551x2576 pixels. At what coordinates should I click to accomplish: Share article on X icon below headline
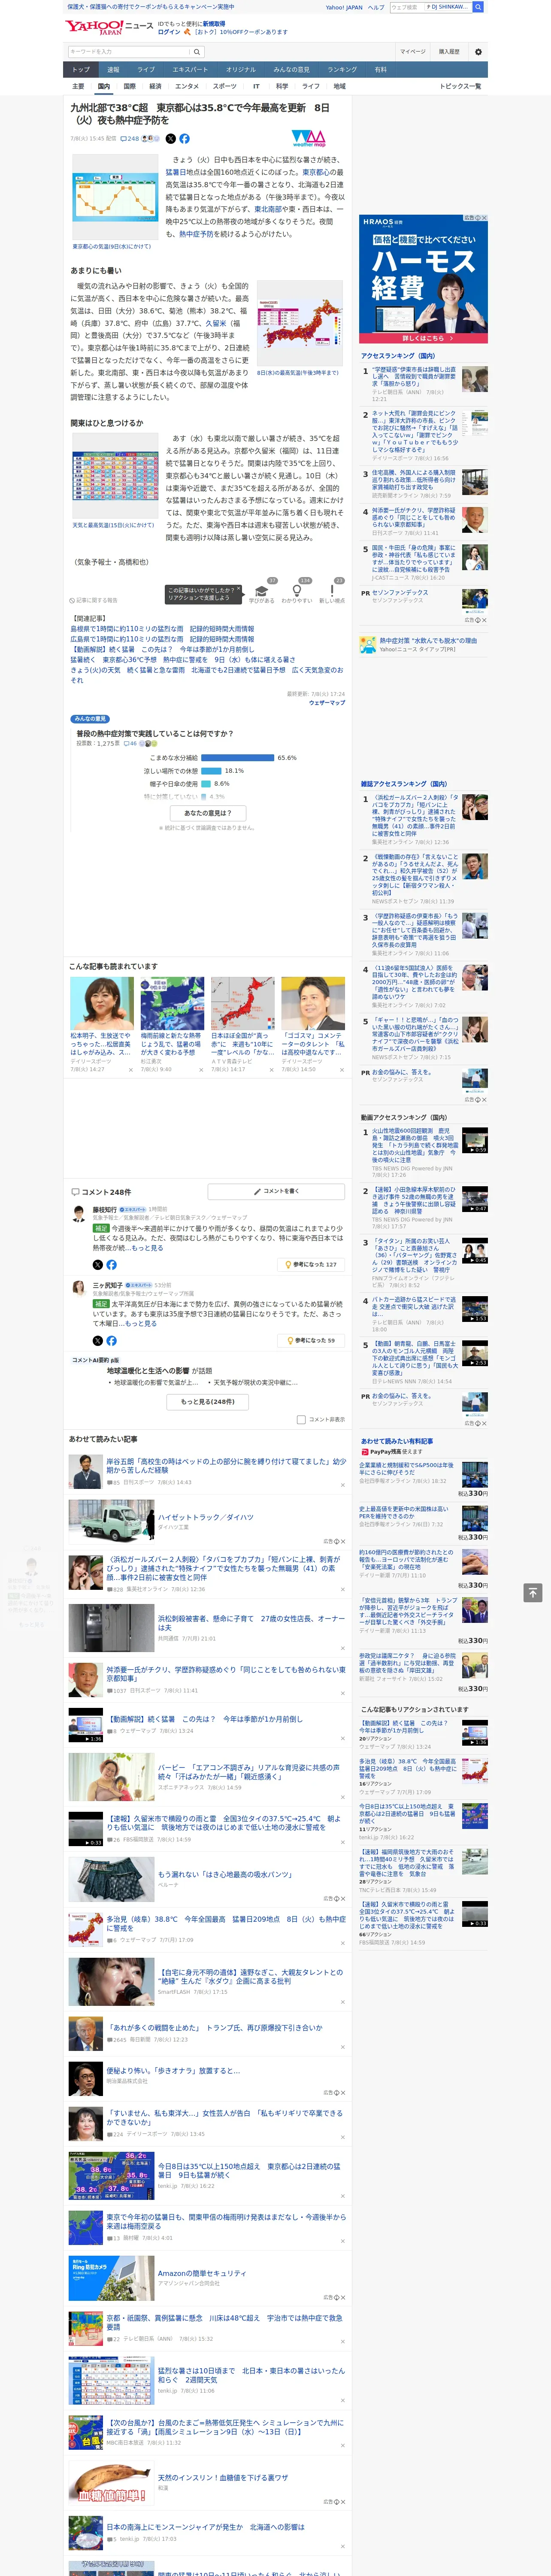(x=170, y=139)
